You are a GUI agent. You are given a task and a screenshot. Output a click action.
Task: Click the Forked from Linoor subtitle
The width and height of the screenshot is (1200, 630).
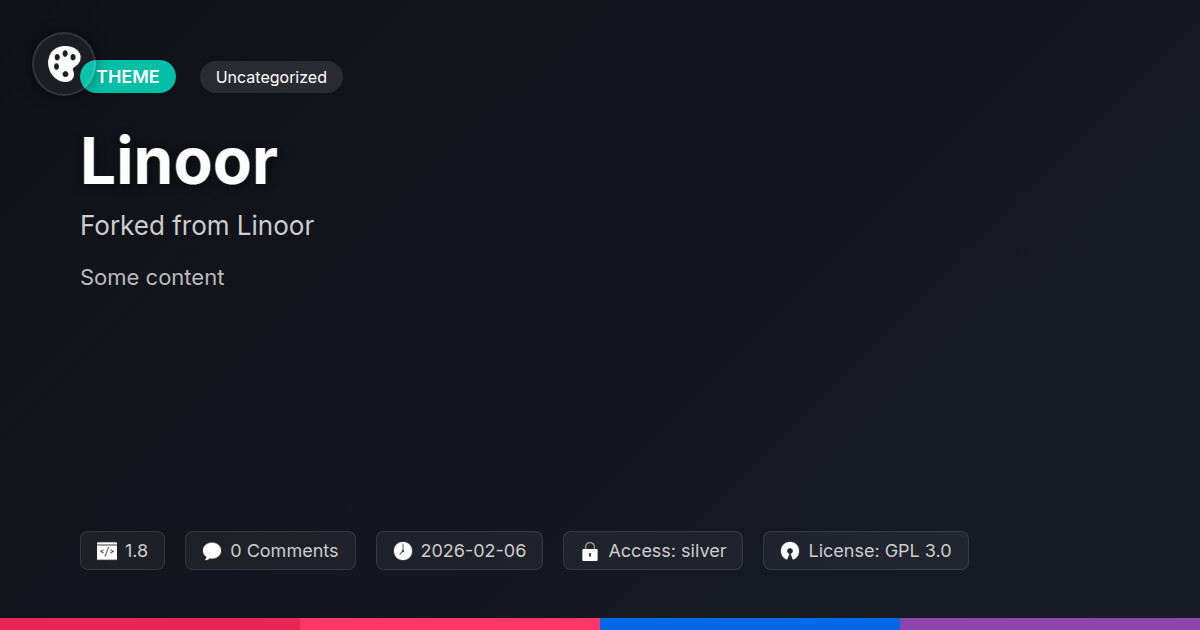pos(197,226)
